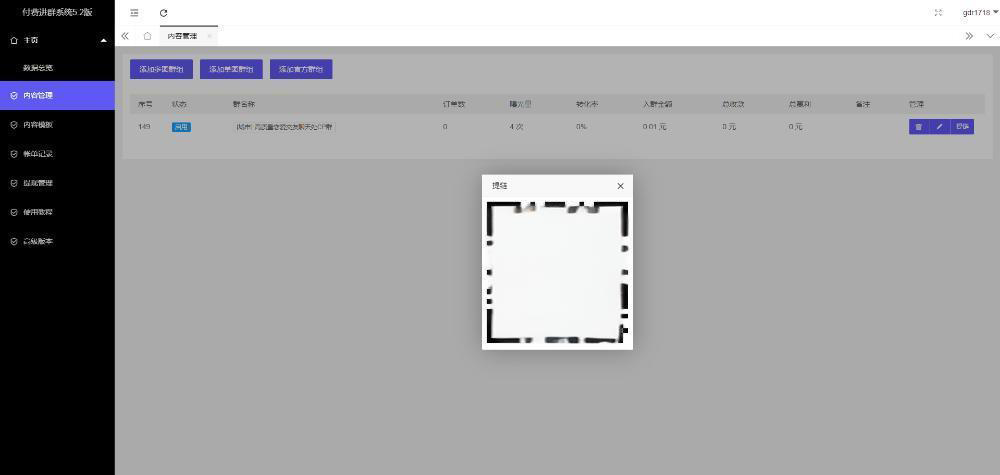Click the fullscreen icon near the username

[938, 13]
